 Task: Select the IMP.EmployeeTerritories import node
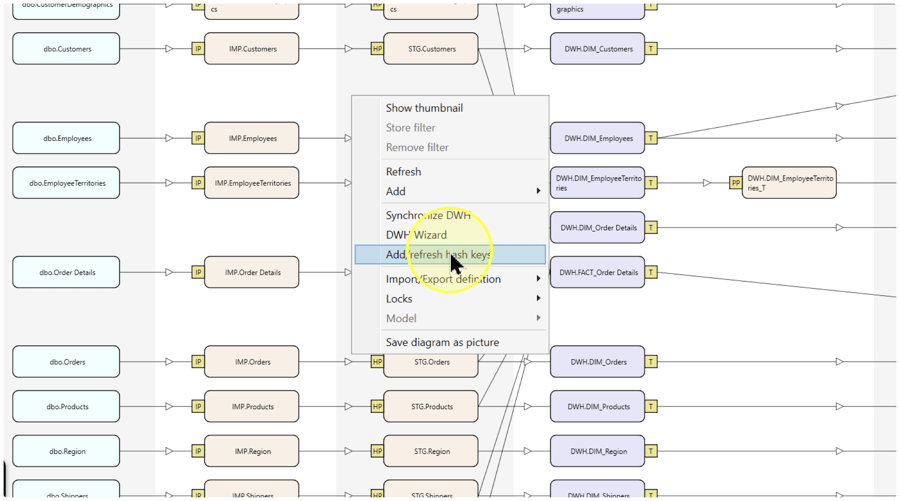coord(252,183)
